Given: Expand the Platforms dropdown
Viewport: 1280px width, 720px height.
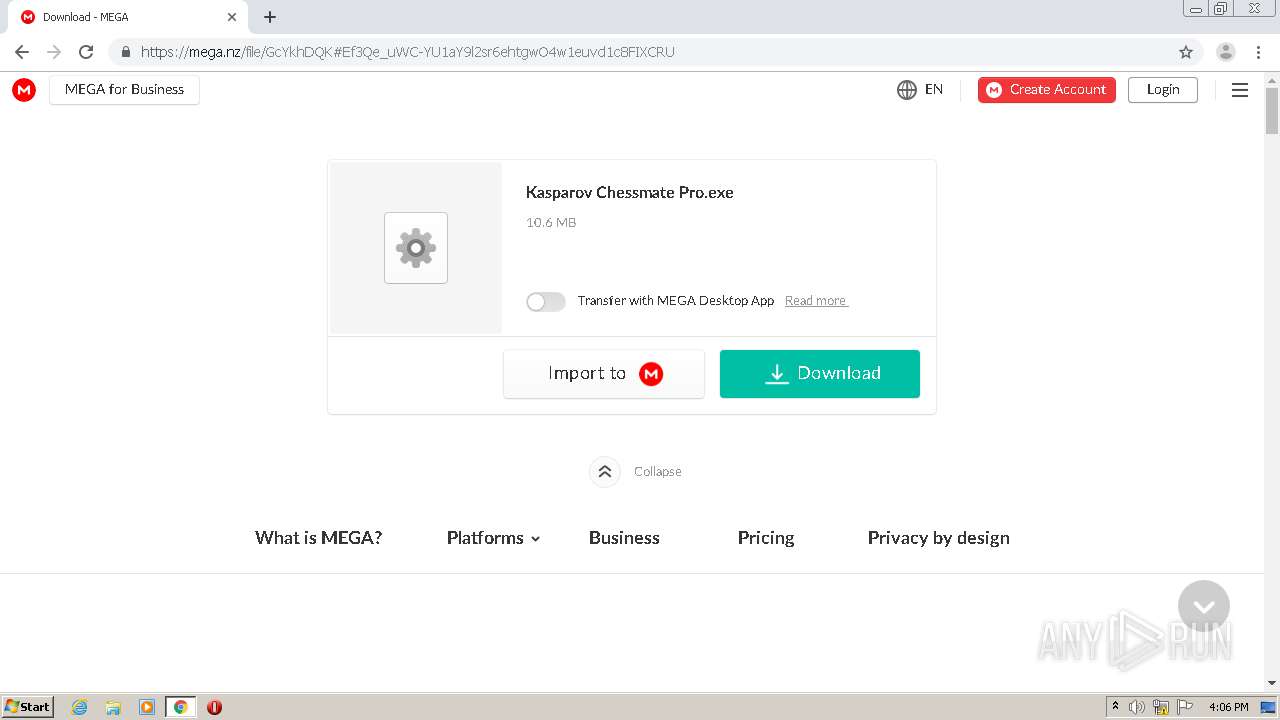Looking at the screenshot, I should coord(493,538).
